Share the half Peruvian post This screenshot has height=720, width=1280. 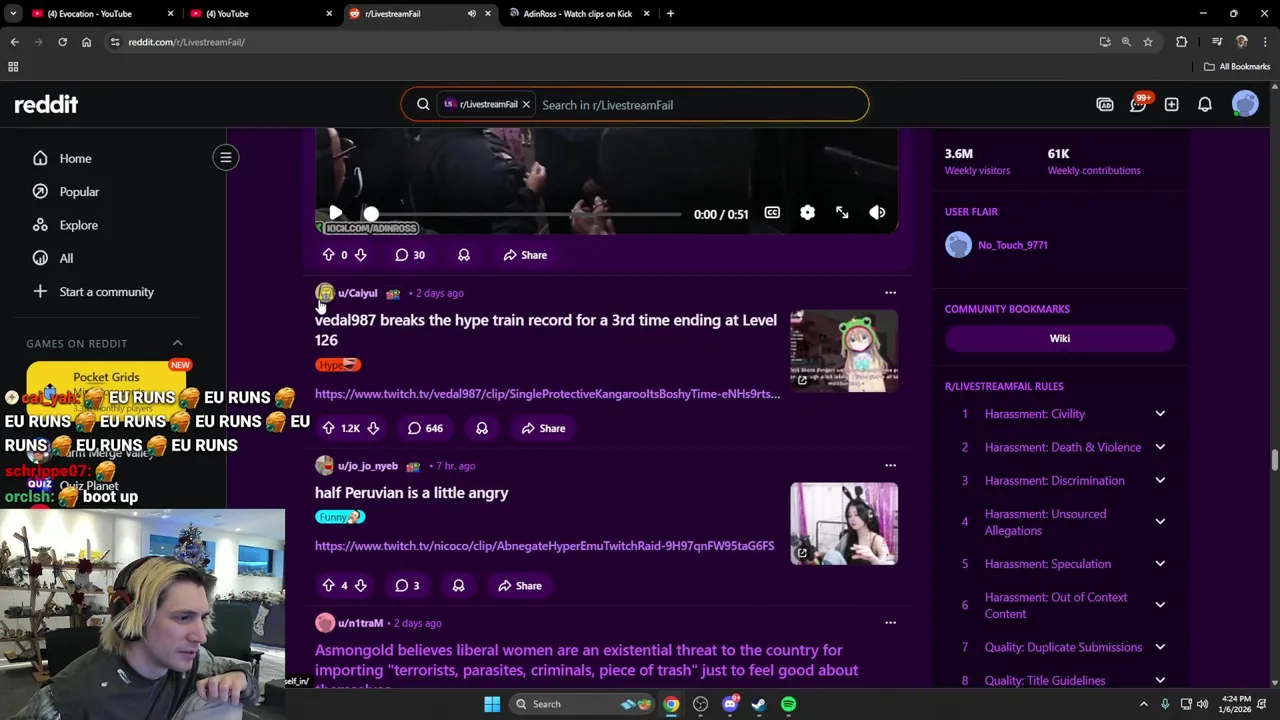(x=520, y=586)
